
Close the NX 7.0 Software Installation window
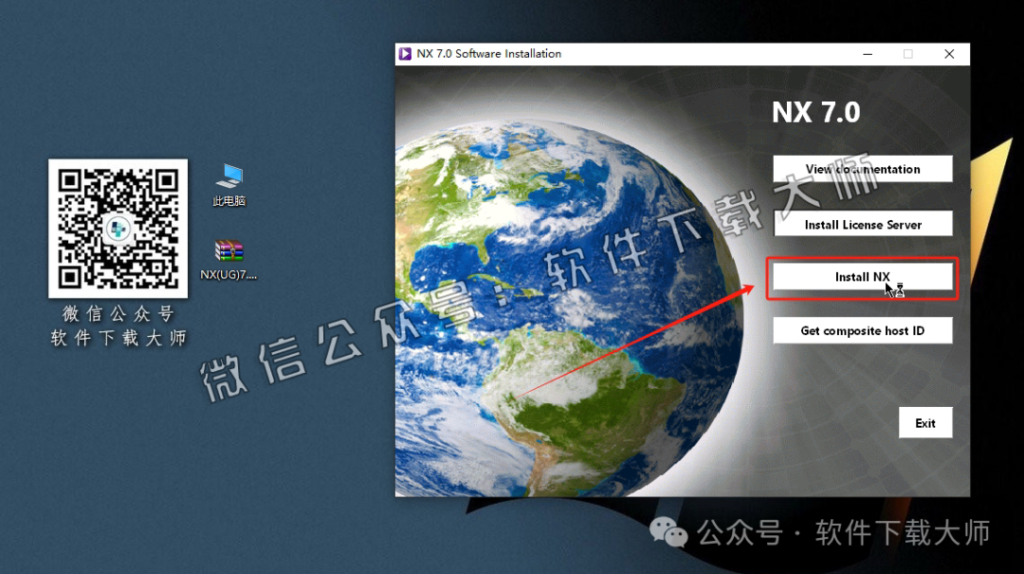[x=949, y=54]
